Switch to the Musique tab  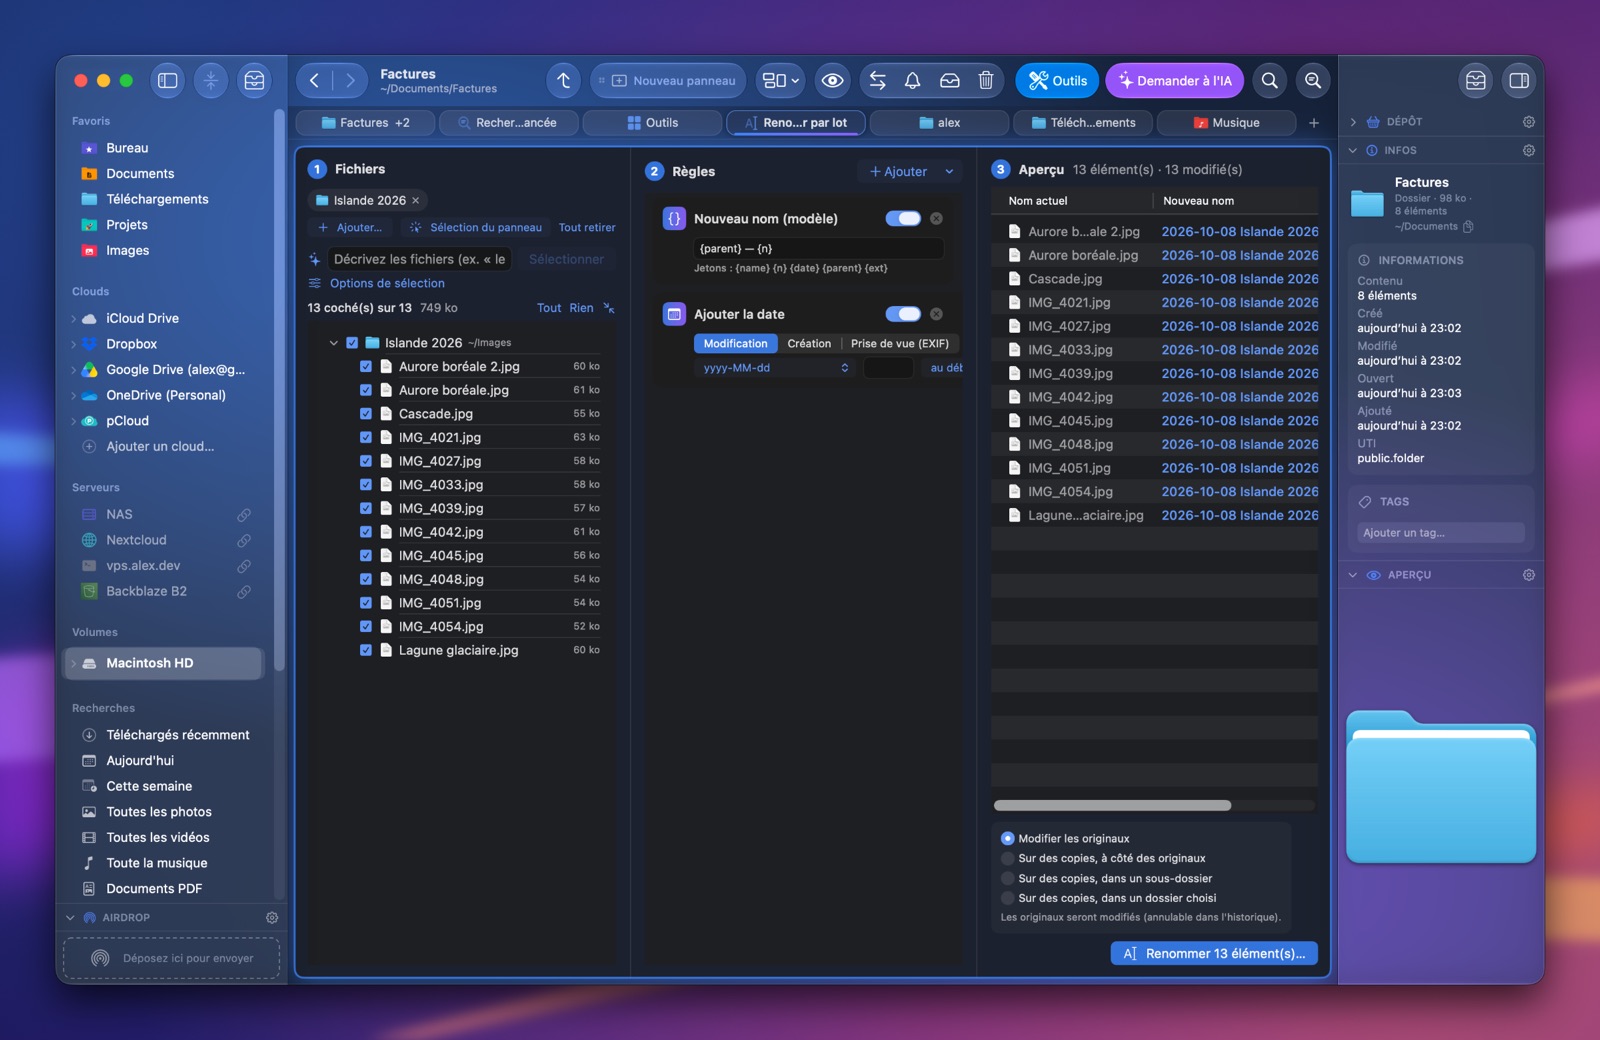point(1226,123)
